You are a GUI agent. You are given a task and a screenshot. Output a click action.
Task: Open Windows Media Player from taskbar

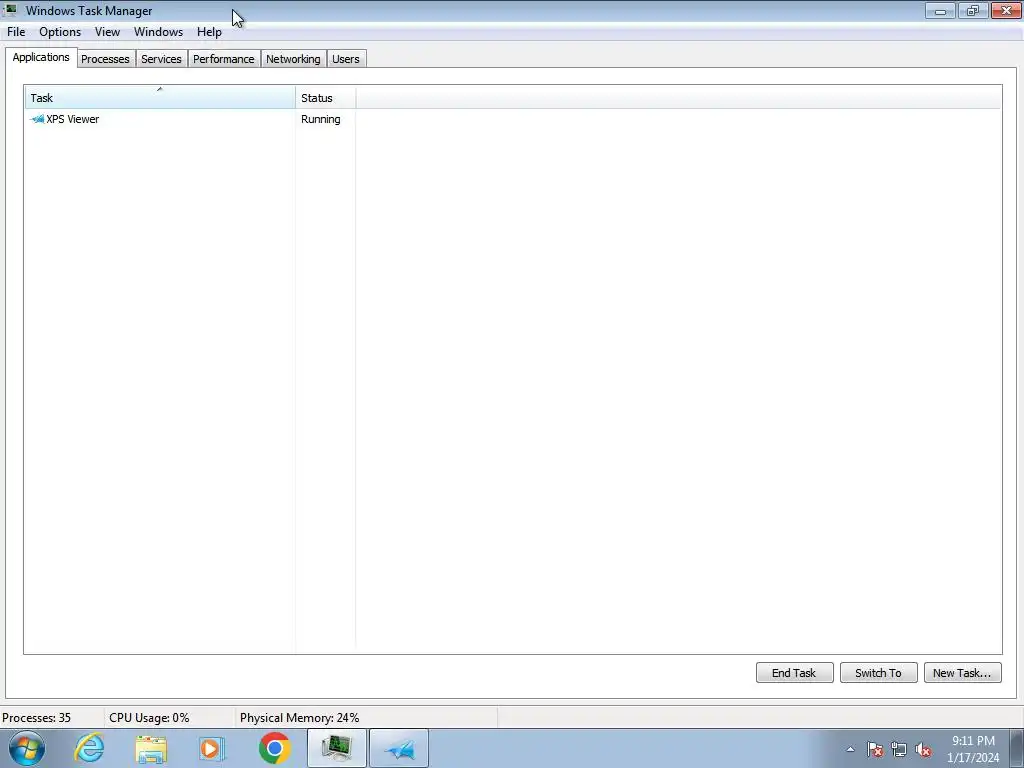[x=212, y=748]
